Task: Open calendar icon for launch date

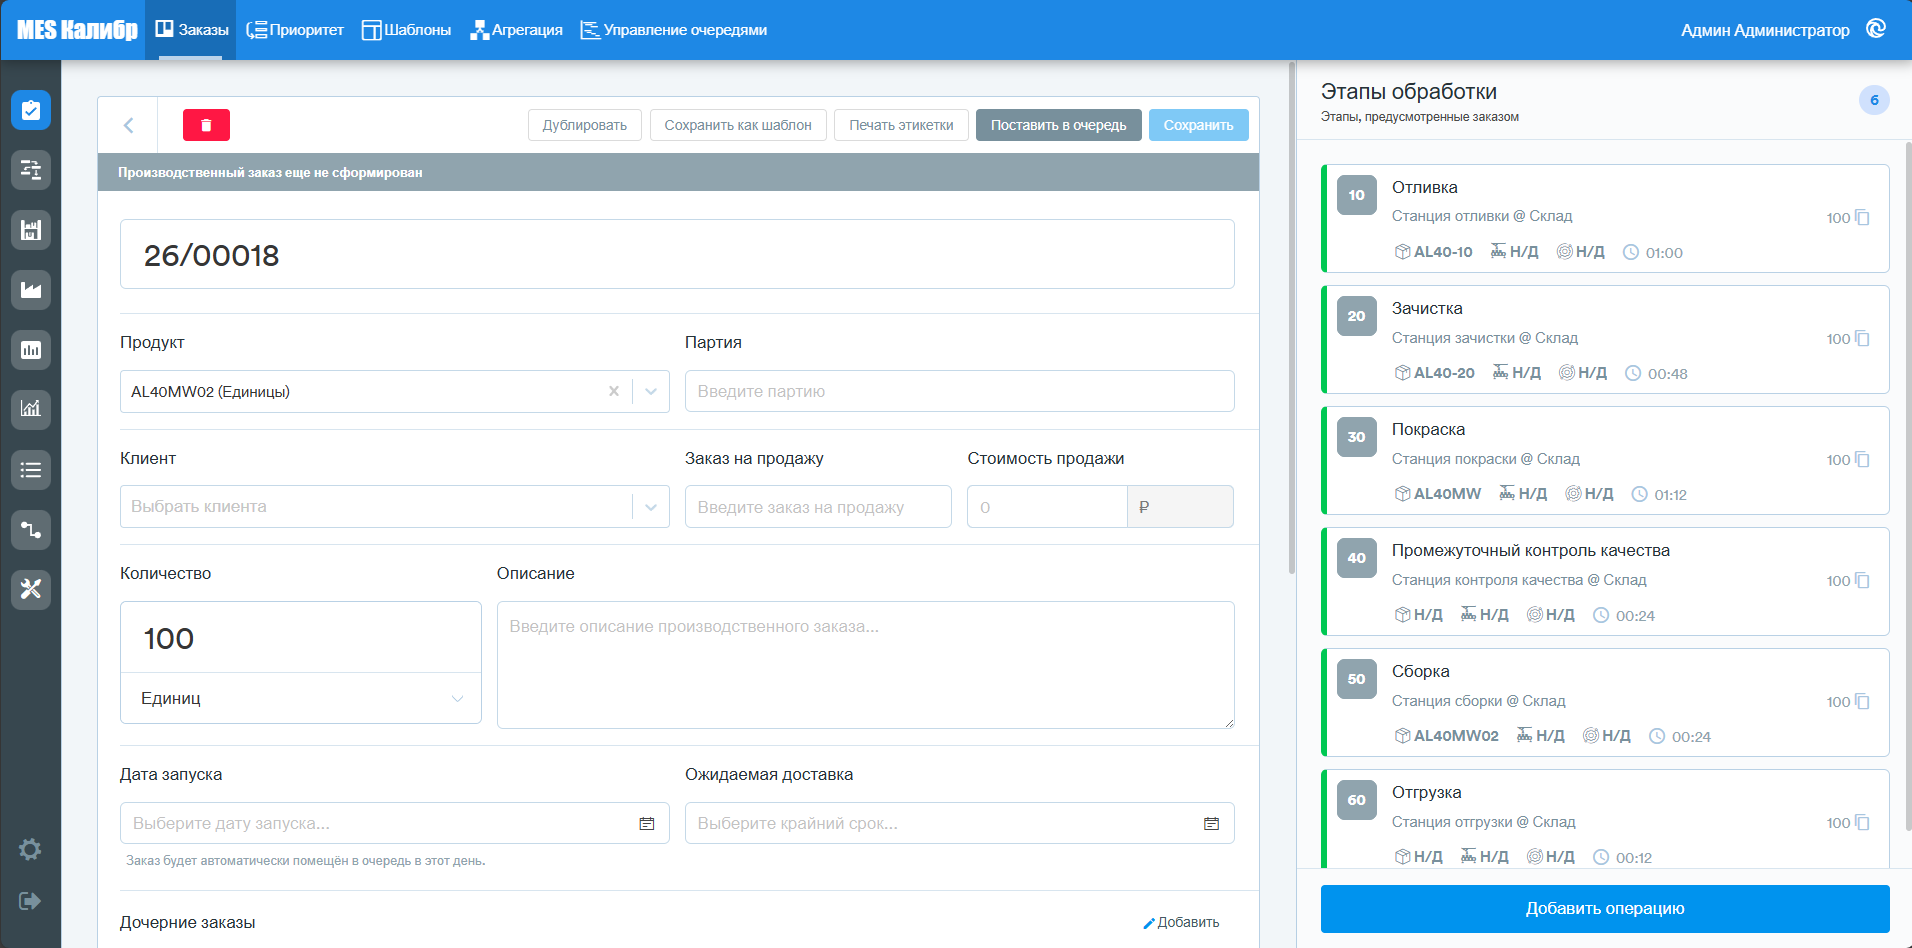Action: tap(647, 823)
